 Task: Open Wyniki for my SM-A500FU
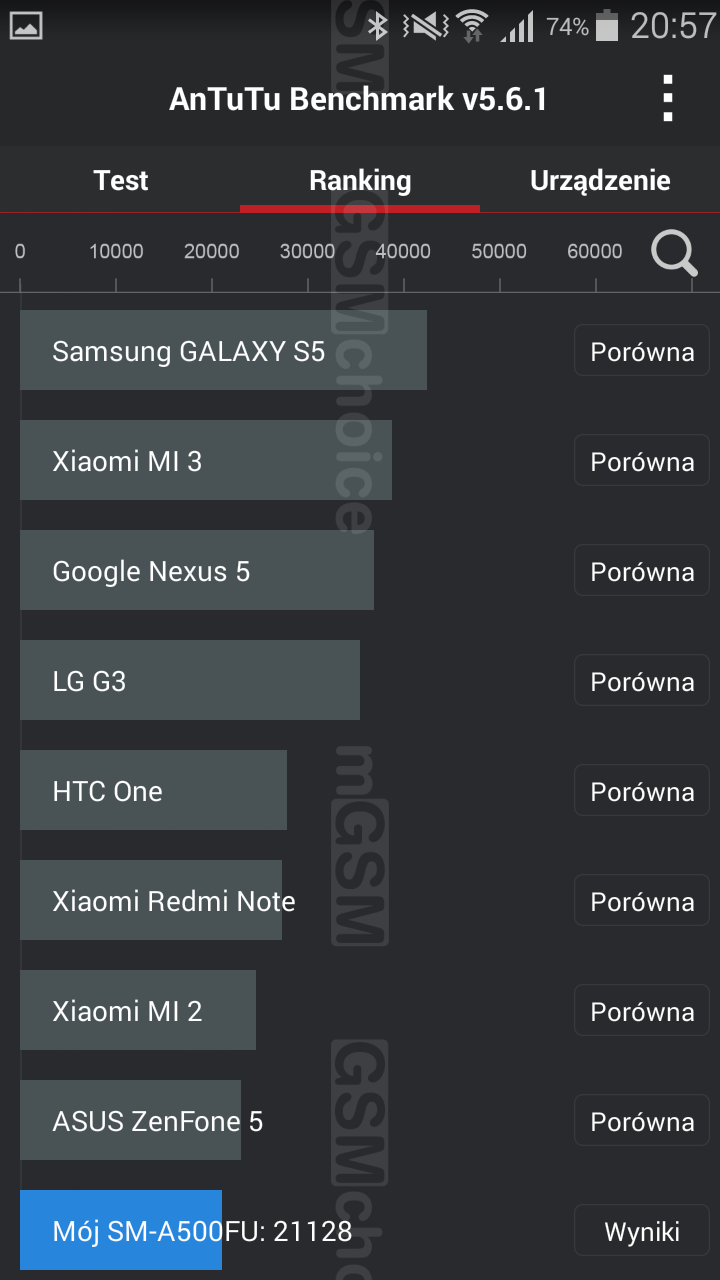641,1231
